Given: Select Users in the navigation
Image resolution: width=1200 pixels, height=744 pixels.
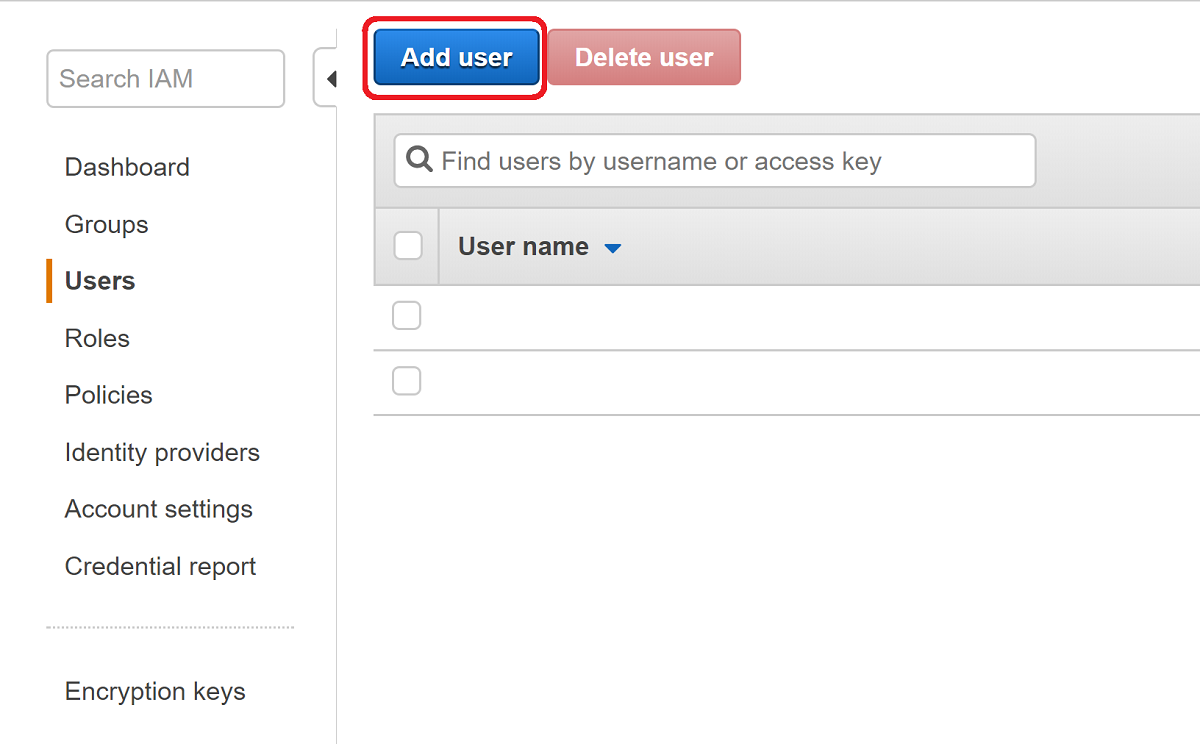Looking at the screenshot, I should tap(100, 281).
